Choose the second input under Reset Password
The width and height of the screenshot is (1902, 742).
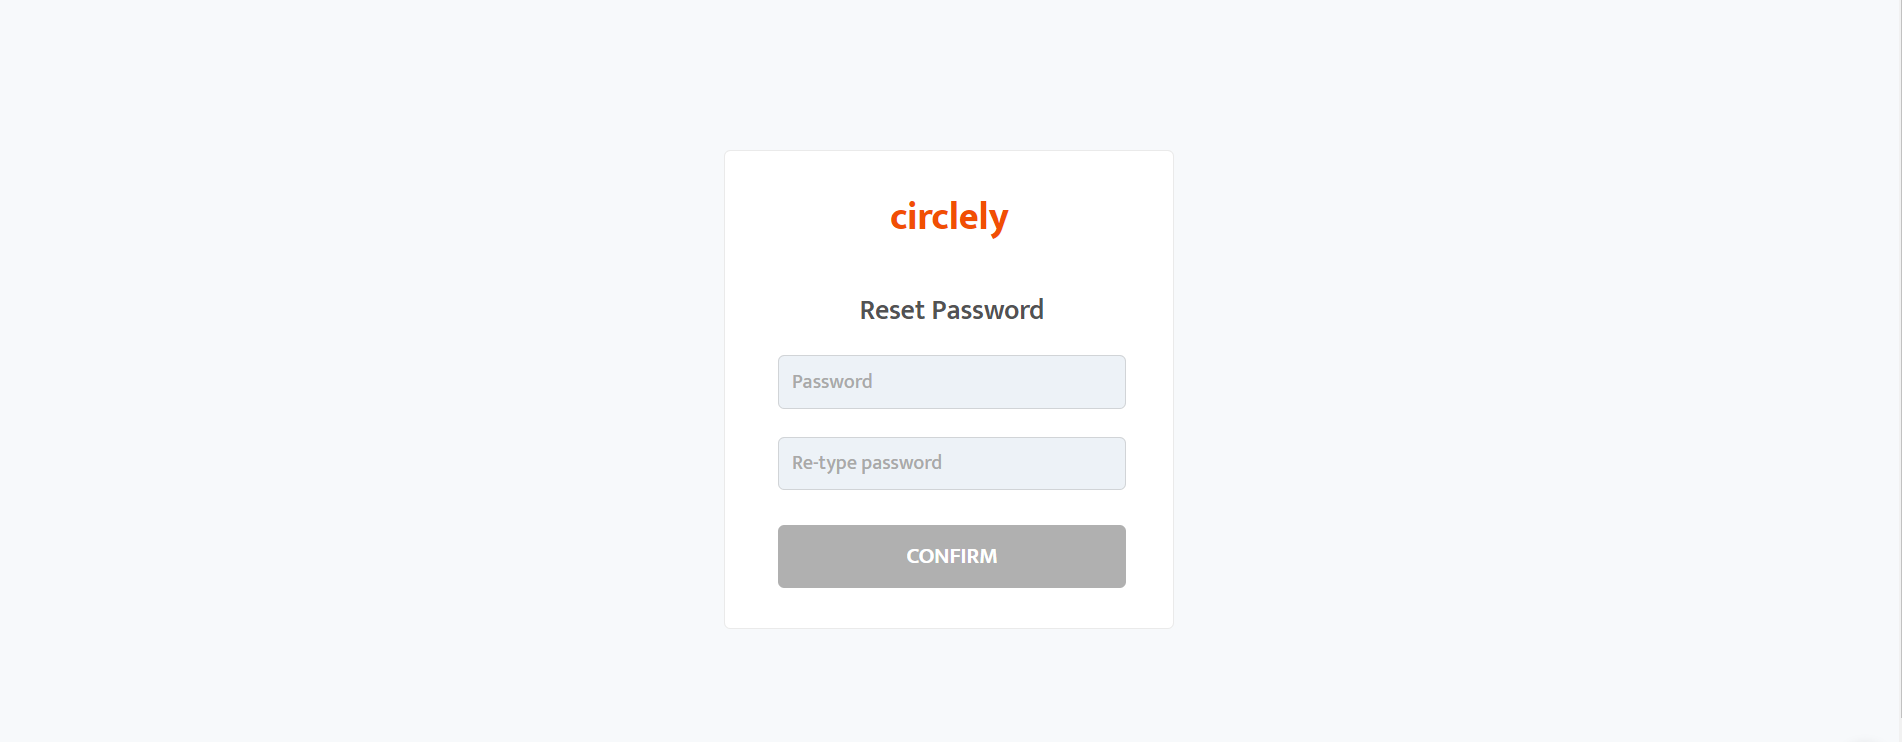click(x=951, y=463)
